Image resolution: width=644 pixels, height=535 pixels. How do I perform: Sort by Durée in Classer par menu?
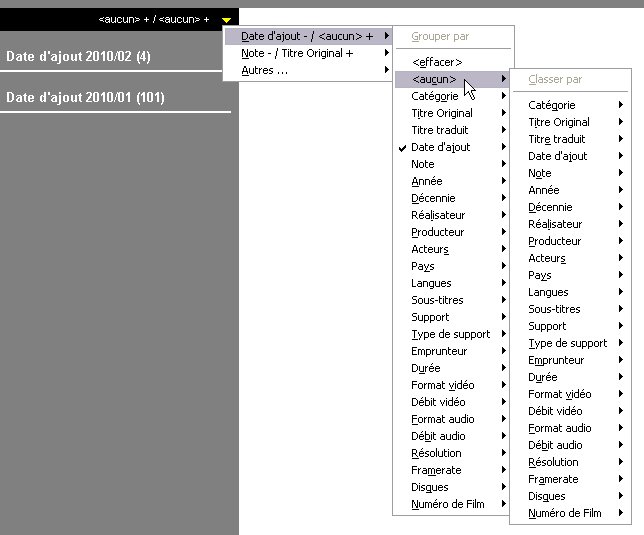pos(570,377)
